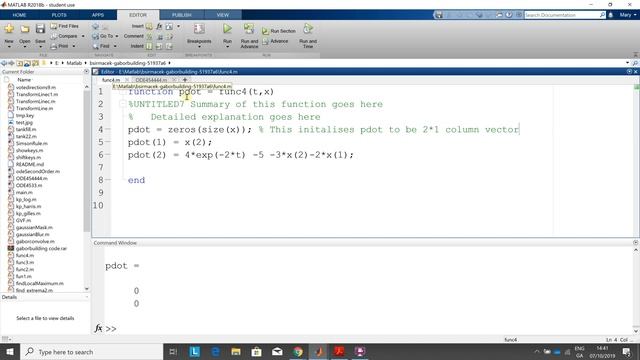Image resolution: width=640 pixels, height=360 pixels.
Task: Switch to the HOME ribbon tab
Action: (x=19, y=15)
